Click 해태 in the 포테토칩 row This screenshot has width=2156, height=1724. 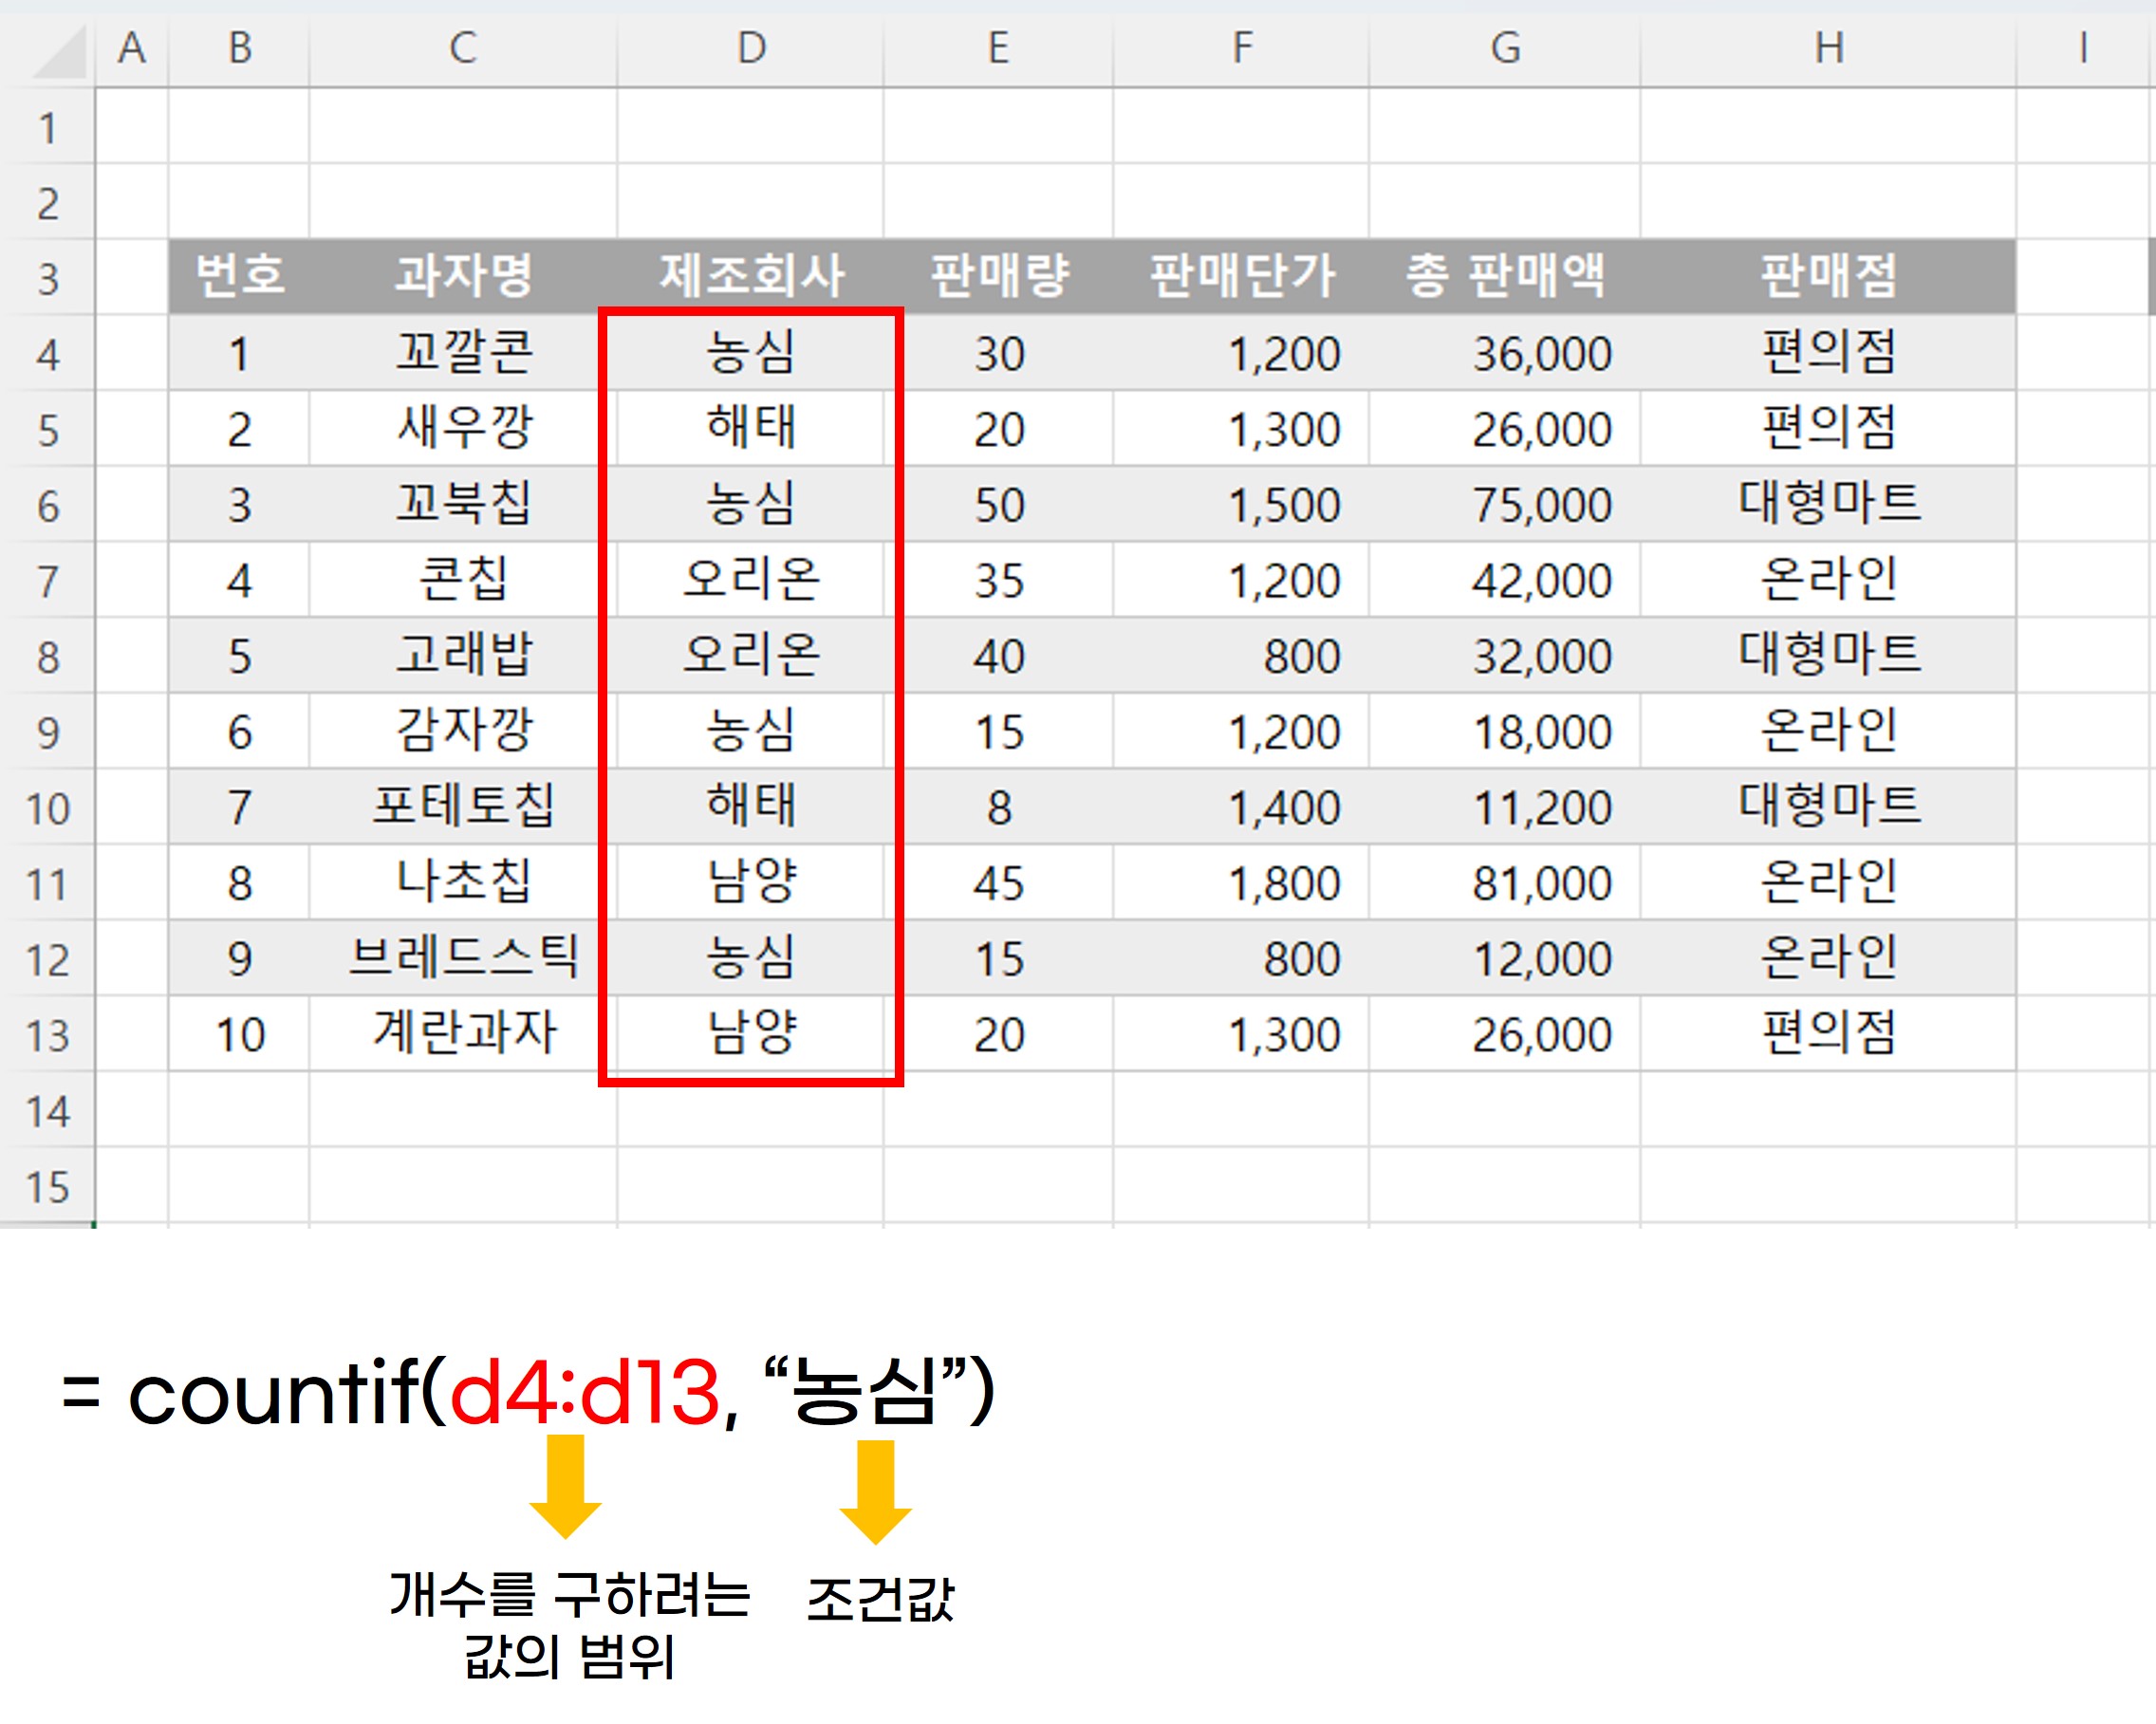click(x=751, y=806)
